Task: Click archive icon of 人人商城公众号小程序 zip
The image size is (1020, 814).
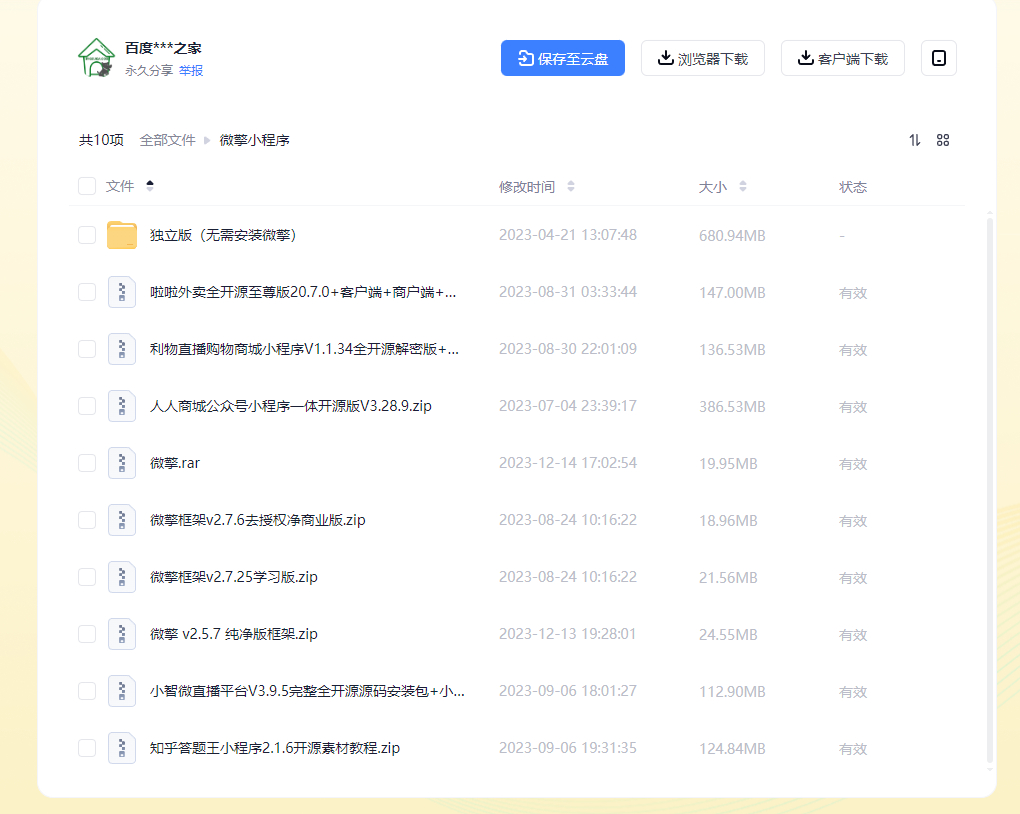Action: tap(122, 406)
